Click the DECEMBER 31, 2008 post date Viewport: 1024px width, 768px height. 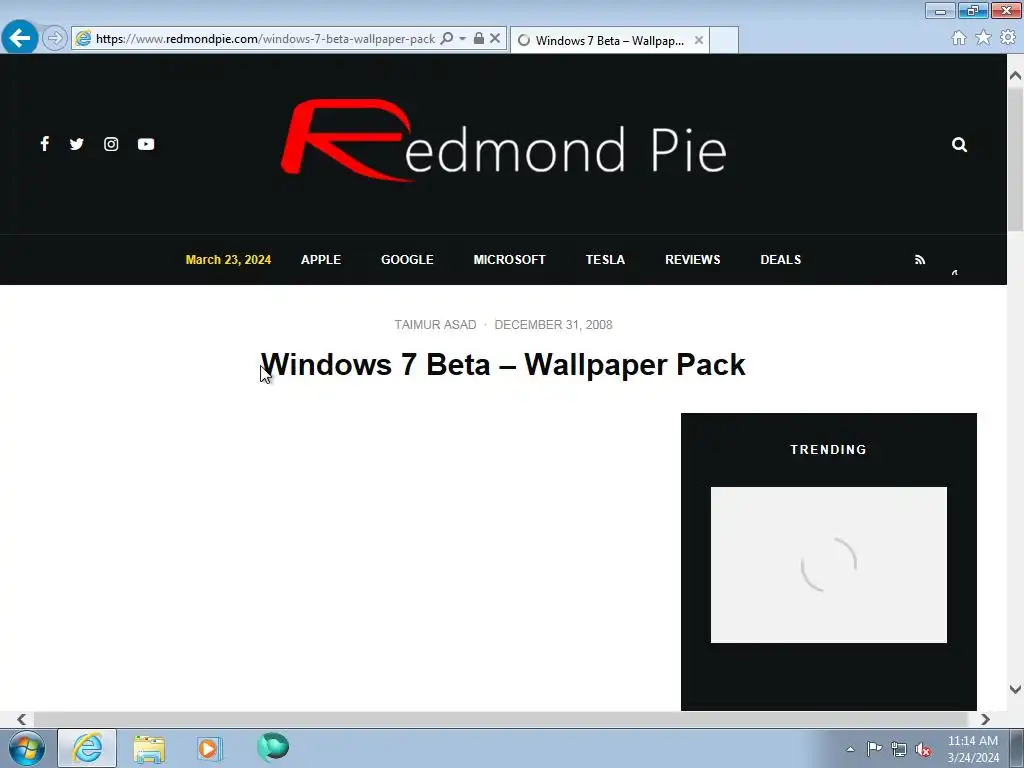pyautogui.click(x=553, y=325)
